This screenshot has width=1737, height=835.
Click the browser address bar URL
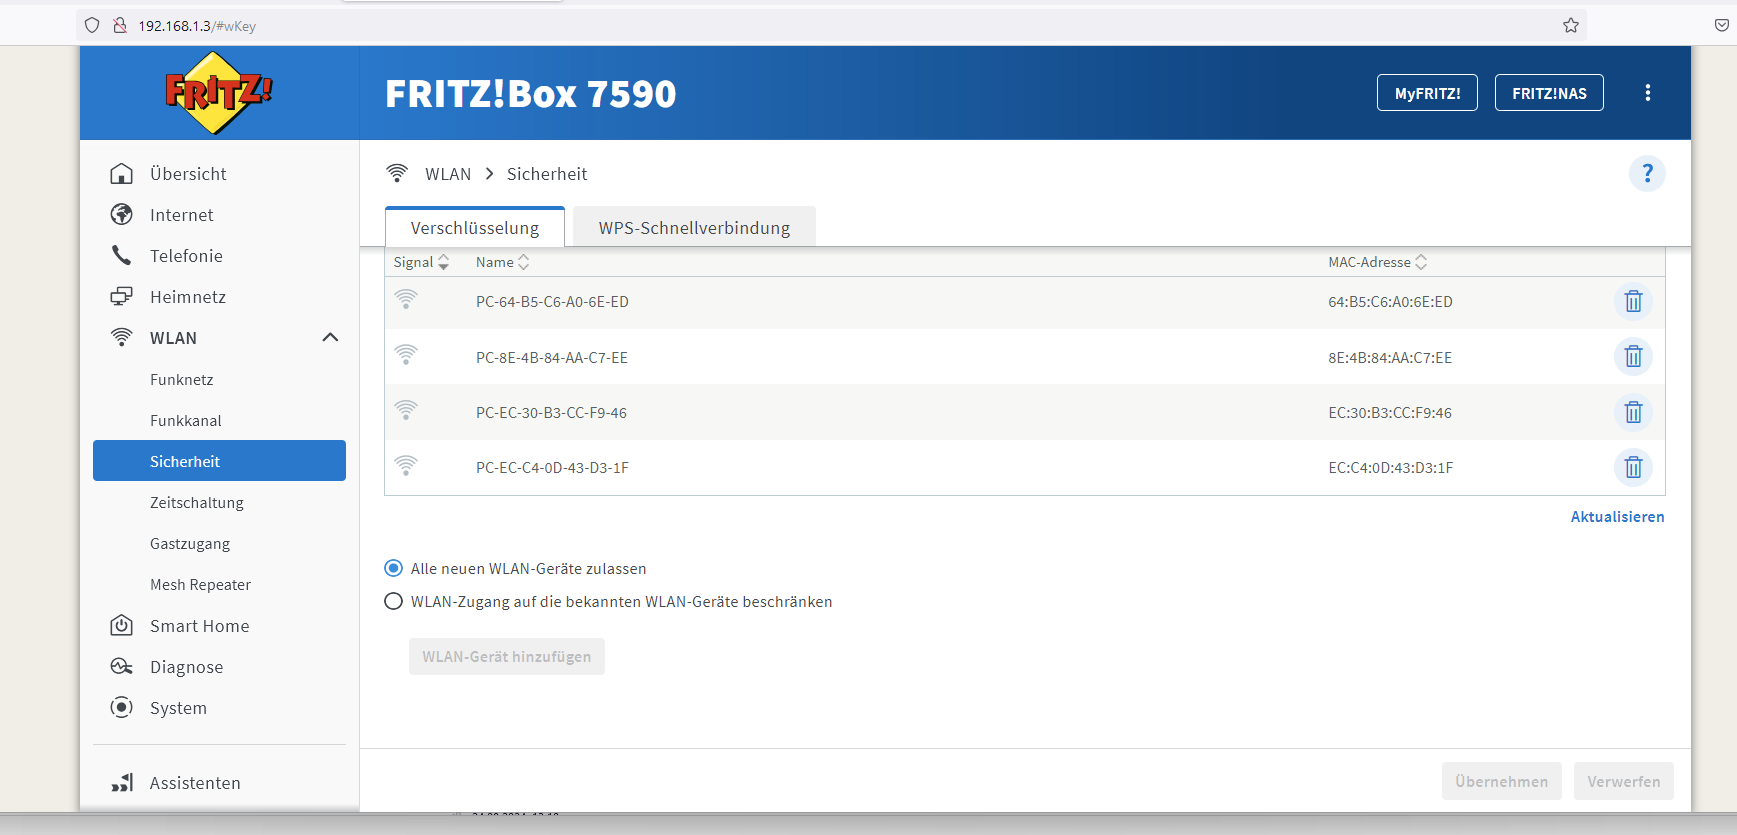197,26
